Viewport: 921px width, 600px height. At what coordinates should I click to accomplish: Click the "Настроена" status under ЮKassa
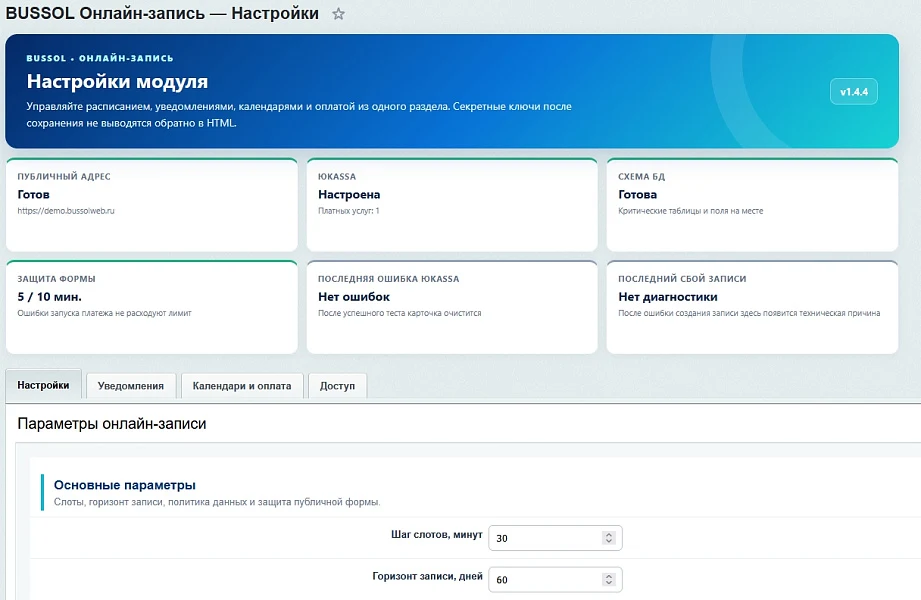coord(349,195)
